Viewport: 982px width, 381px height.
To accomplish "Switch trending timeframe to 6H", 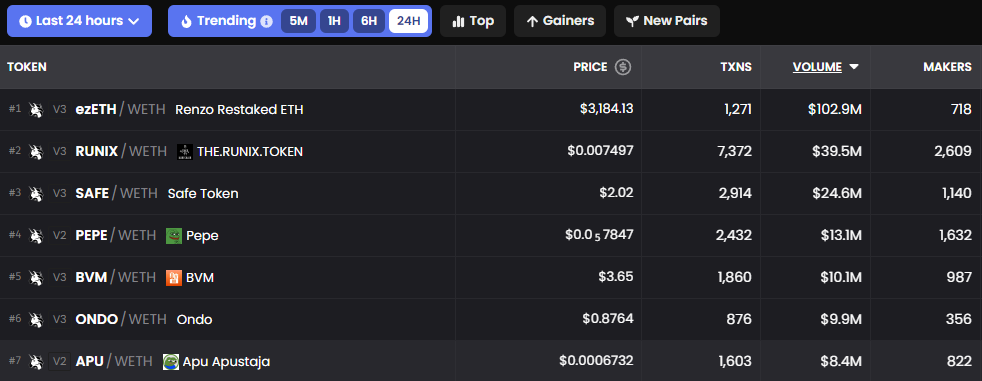I will [x=369, y=21].
